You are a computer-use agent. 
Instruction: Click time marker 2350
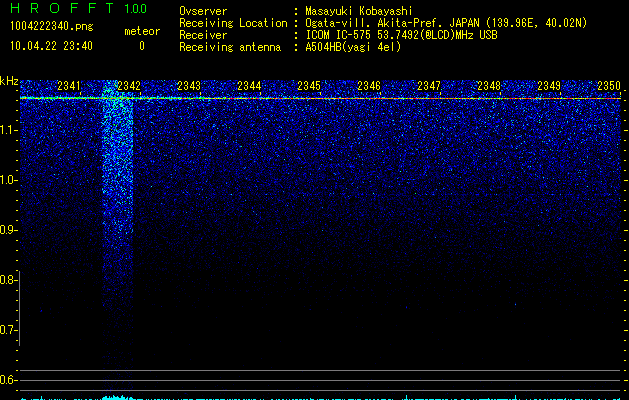pos(609,86)
